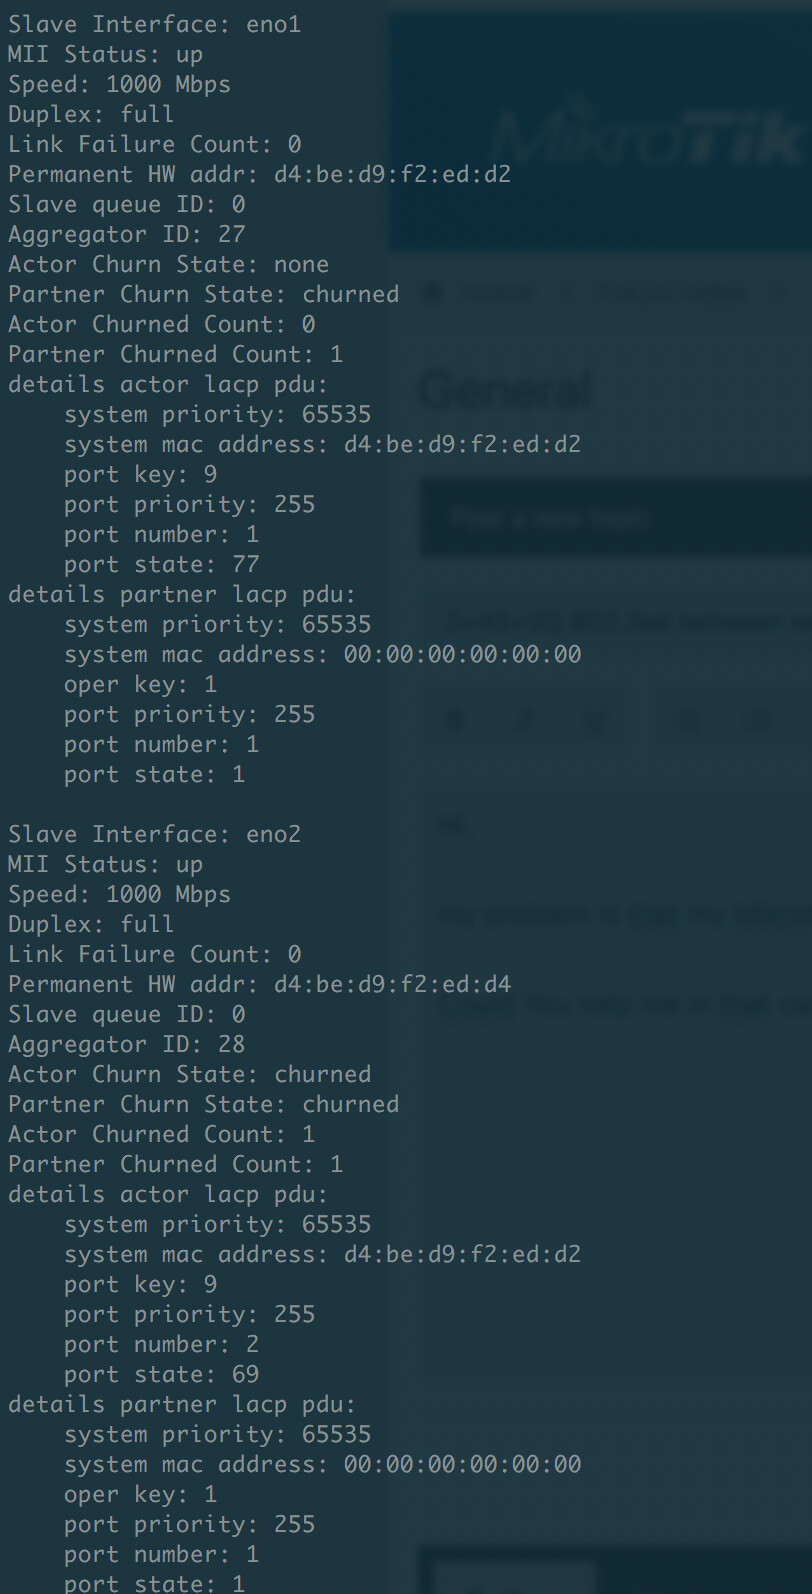Screen dimensions: 812x1594
Task: Click the "General" forum heading
Action: tap(506, 390)
